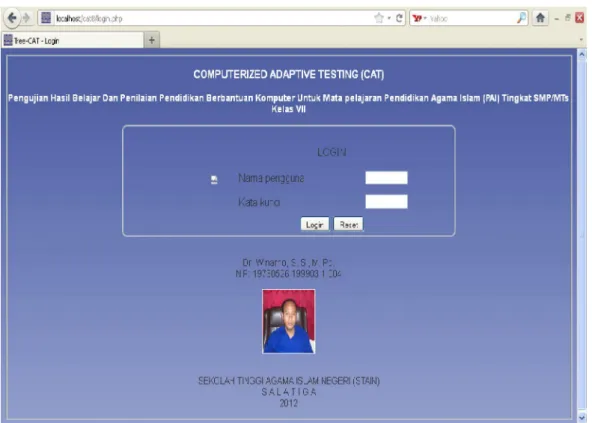Click the tab favicon of Tree-CAT
The width and height of the screenshot is (592, 423).
pos(8,40)
